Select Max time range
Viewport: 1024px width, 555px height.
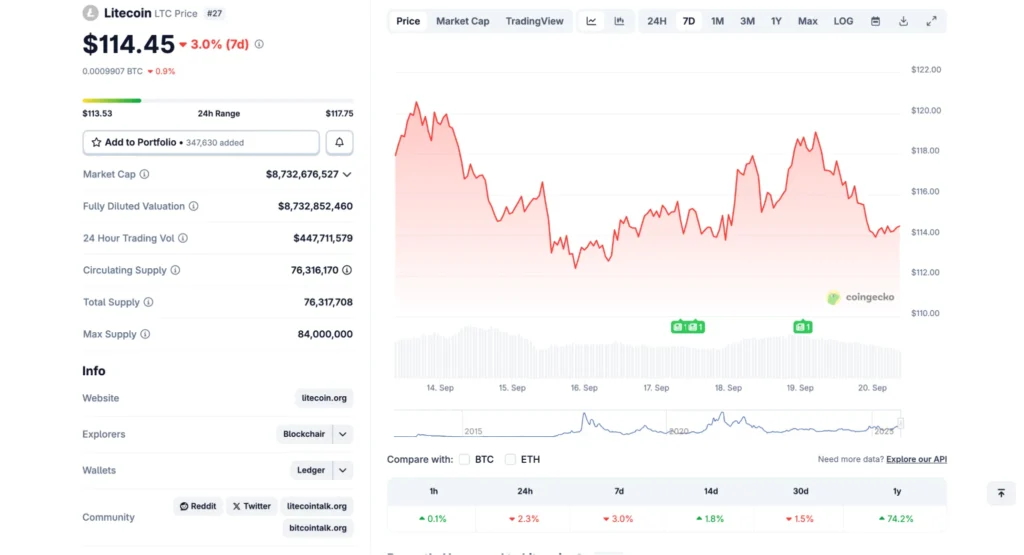point(808,21)
